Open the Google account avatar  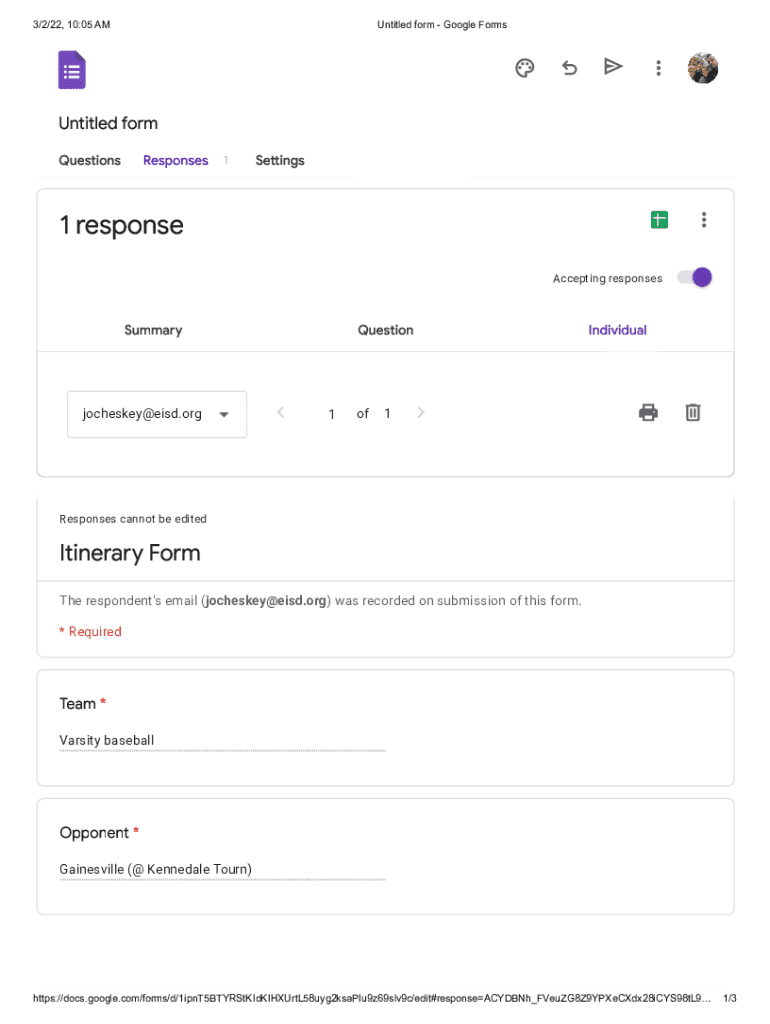(x=703, y=68)
